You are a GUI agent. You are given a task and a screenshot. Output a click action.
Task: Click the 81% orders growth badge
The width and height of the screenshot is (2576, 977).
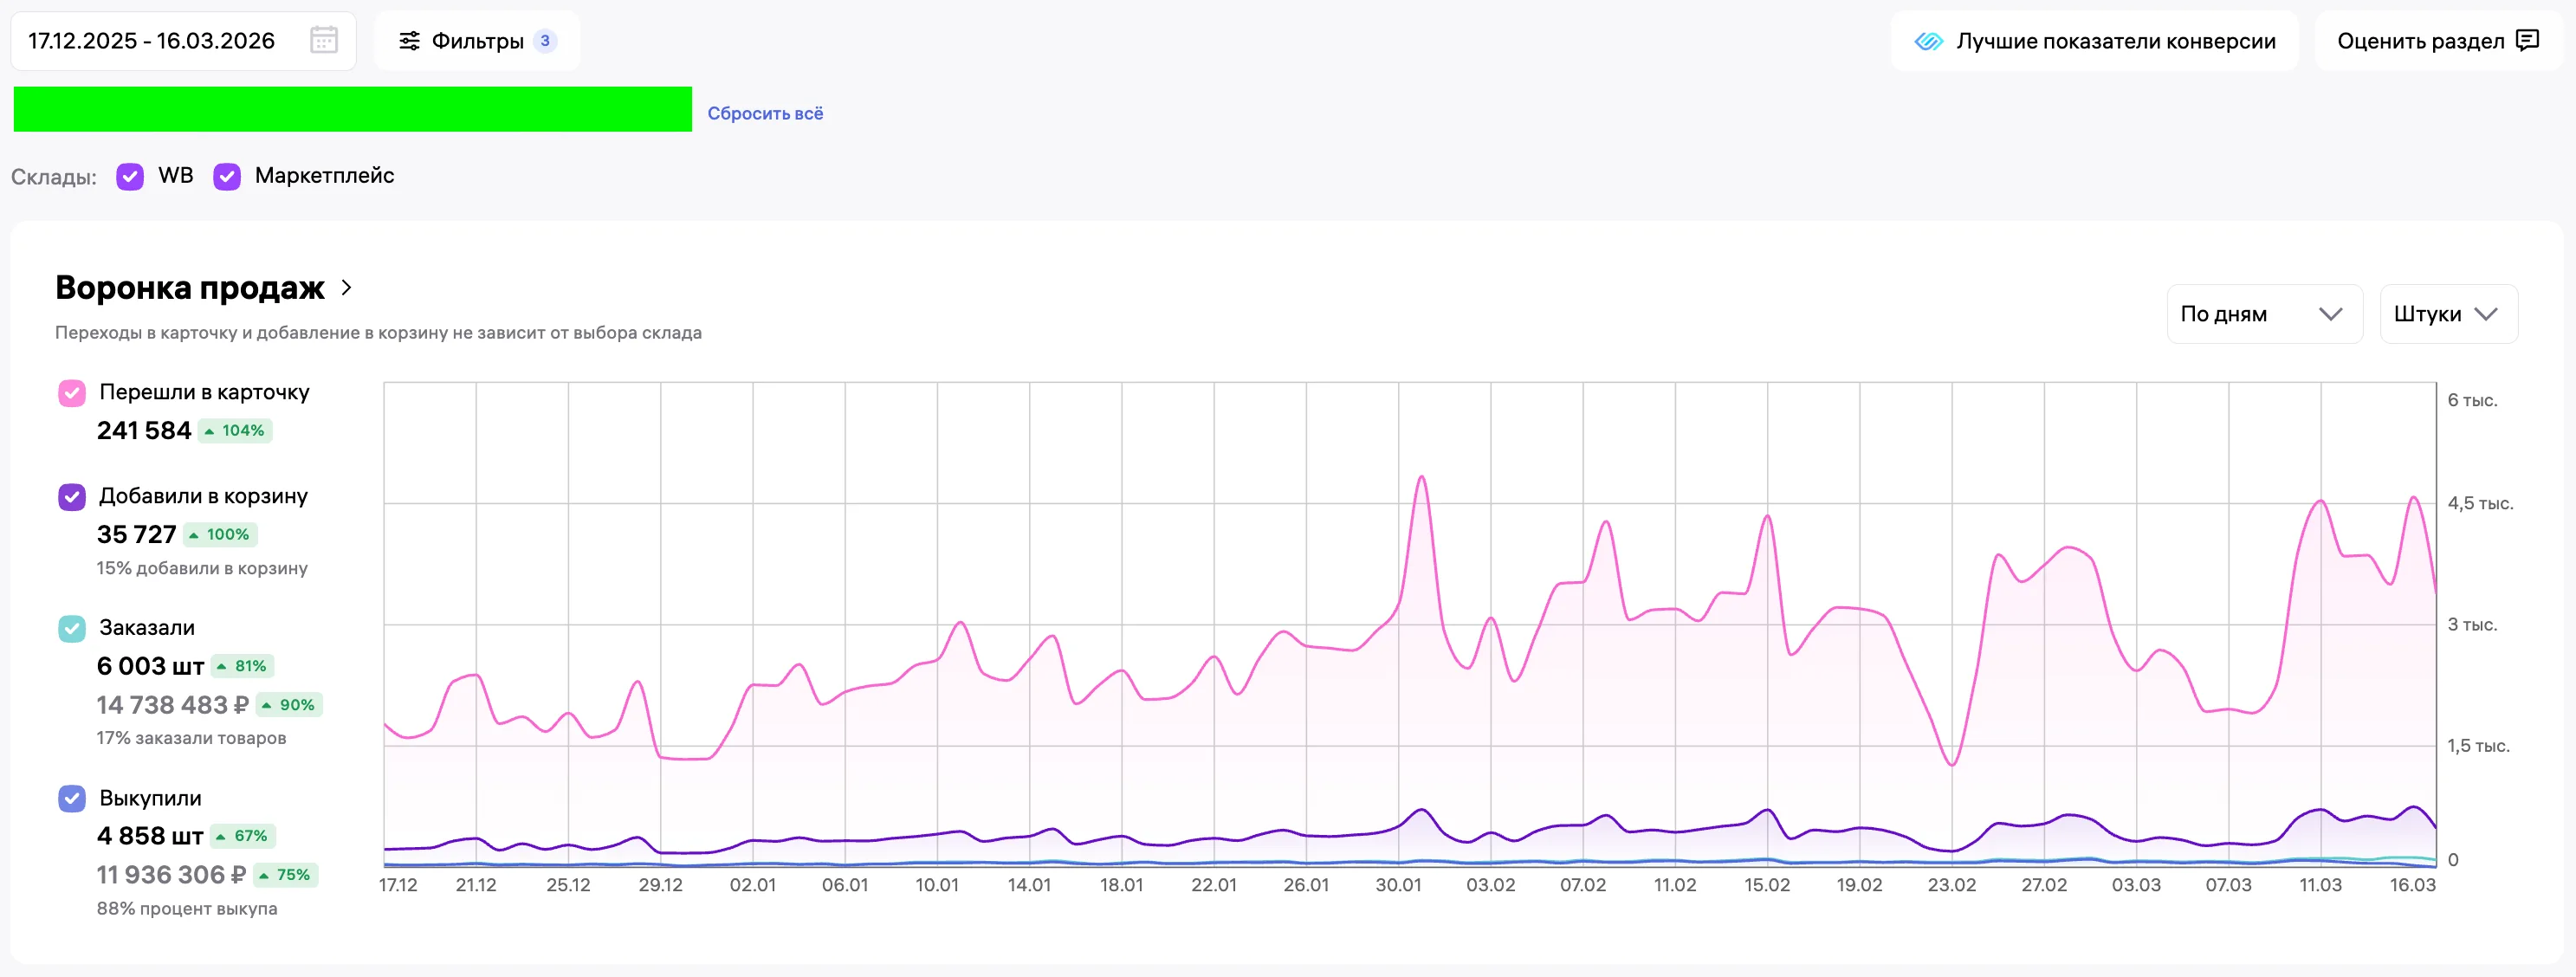pos(243,666)
